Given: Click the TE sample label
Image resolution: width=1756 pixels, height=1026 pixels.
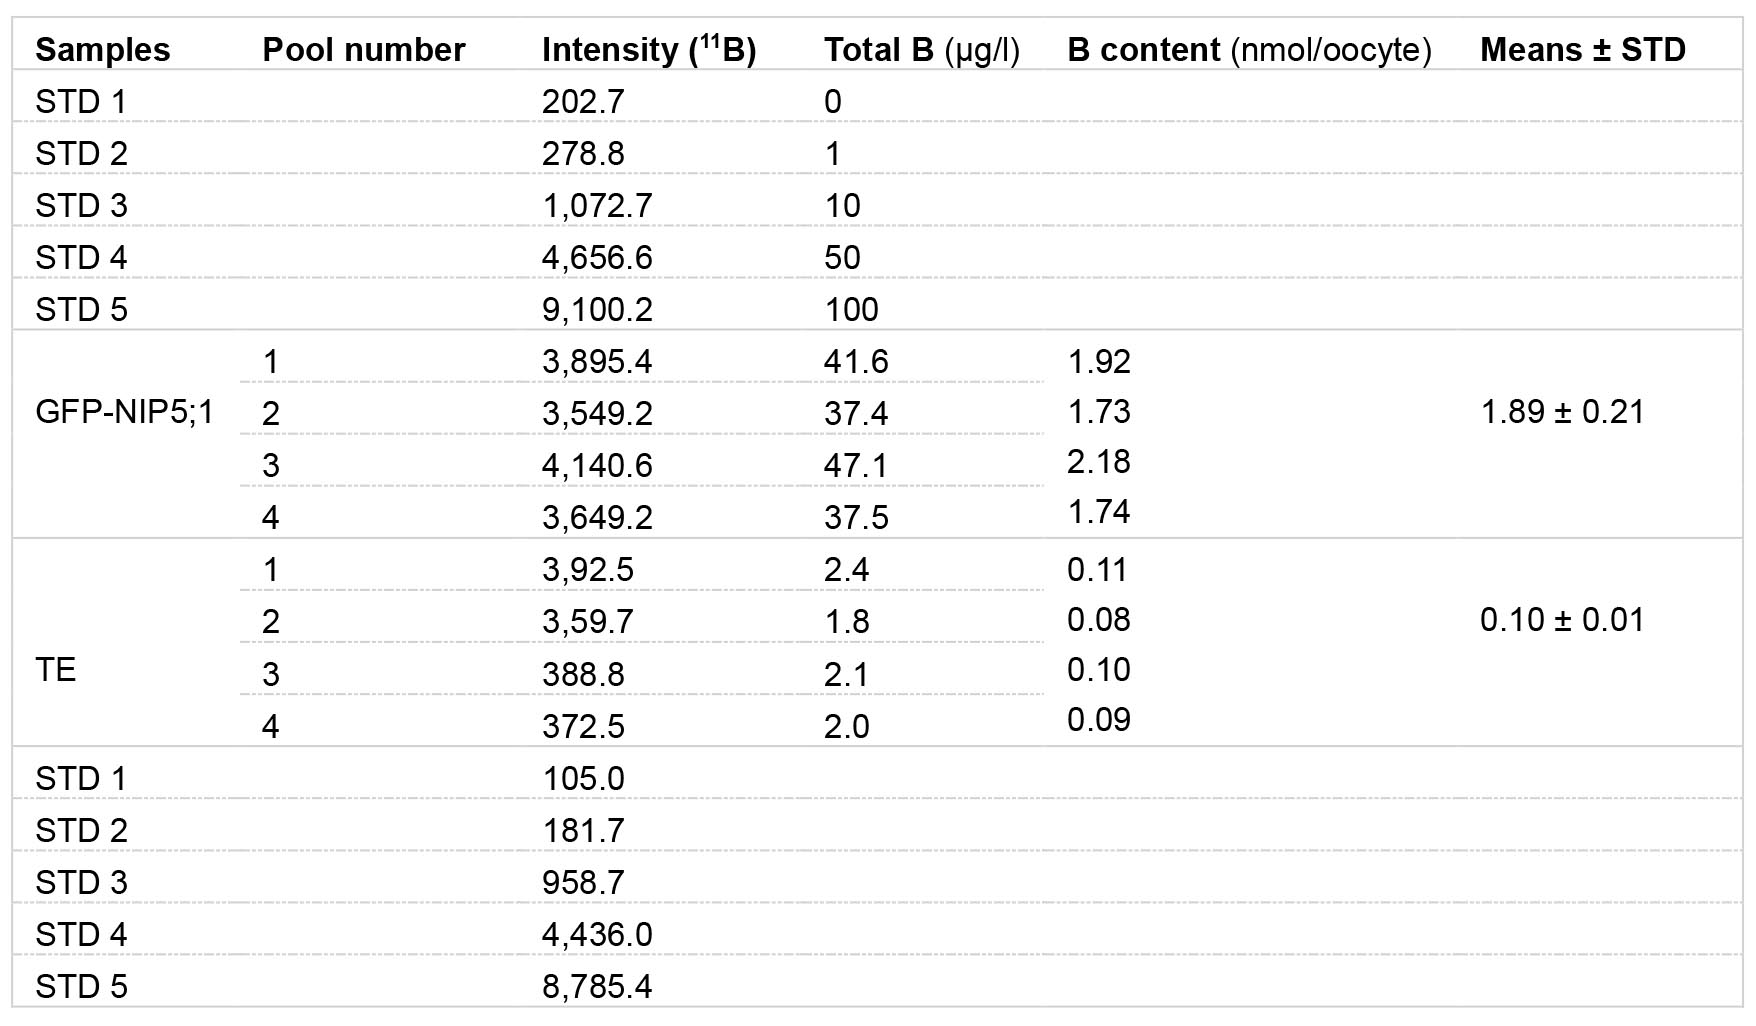Looking at the screenshot, I should coord(56,670).
